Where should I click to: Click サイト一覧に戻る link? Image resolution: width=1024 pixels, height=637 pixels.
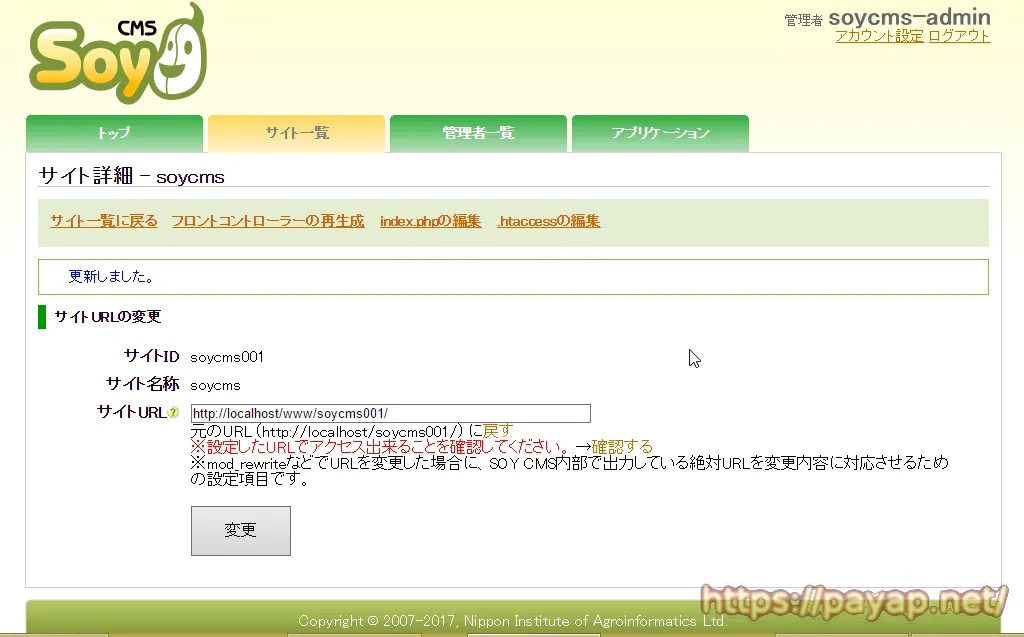click(104, 221)
